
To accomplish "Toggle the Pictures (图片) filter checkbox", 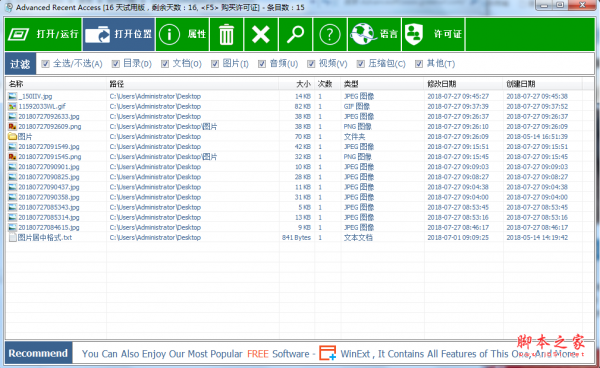I will tap(215, 64).
